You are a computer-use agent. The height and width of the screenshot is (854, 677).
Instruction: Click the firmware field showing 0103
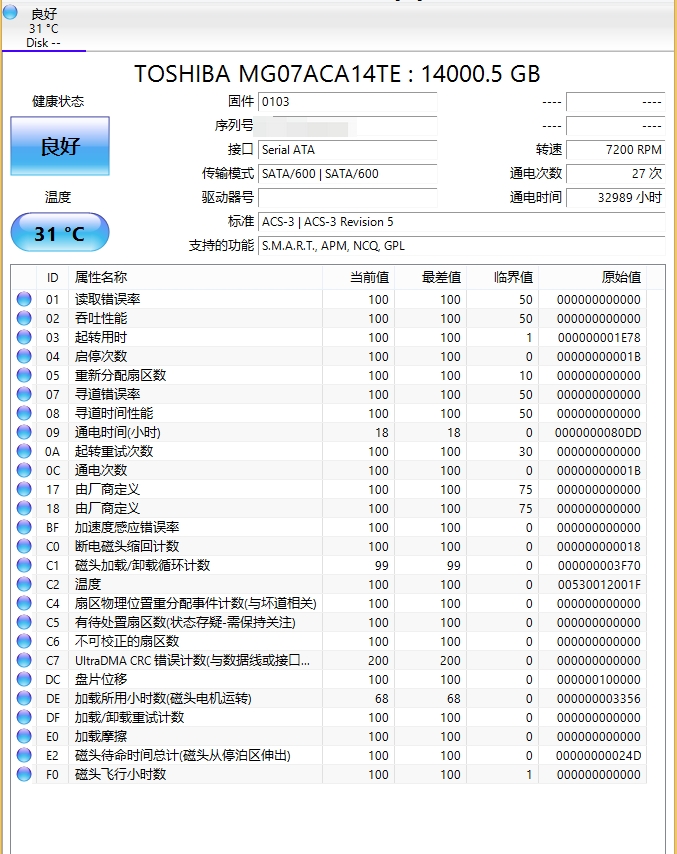[x=347, y=102]
